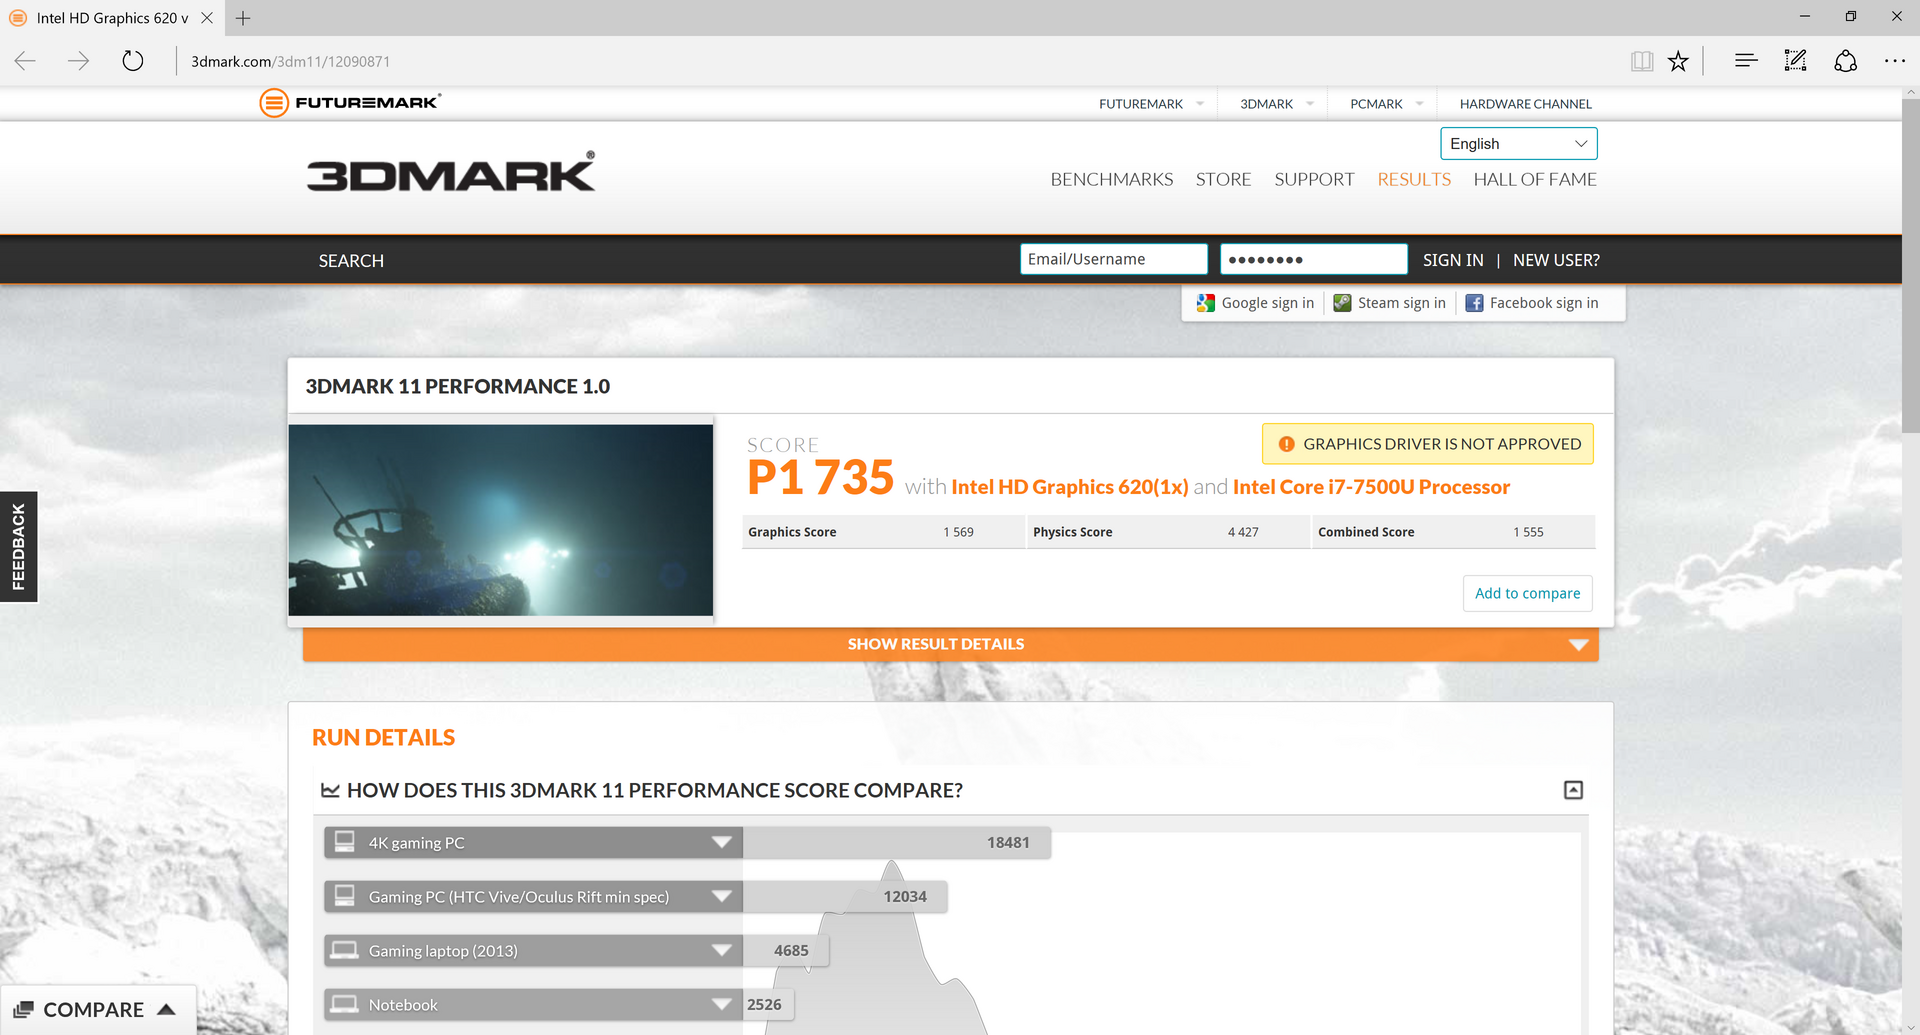Click the 12034 score bar
Image resolution: width=1920 pixels, height=1035 pixels.
click(x=845, y=896)
